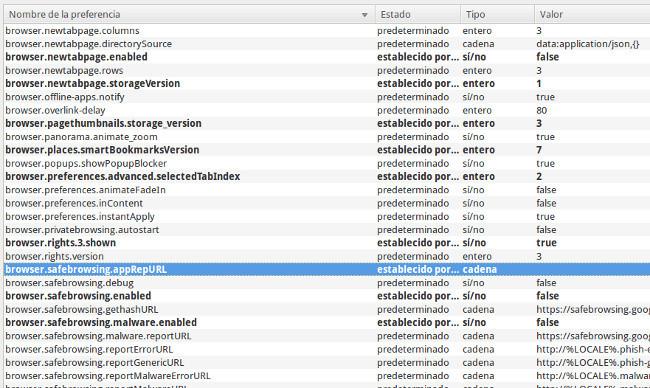Select browser.popups.showPopupBlocker preference
Image resolution: width=650 pixels, height=388 pixels.
click(327, 163)
